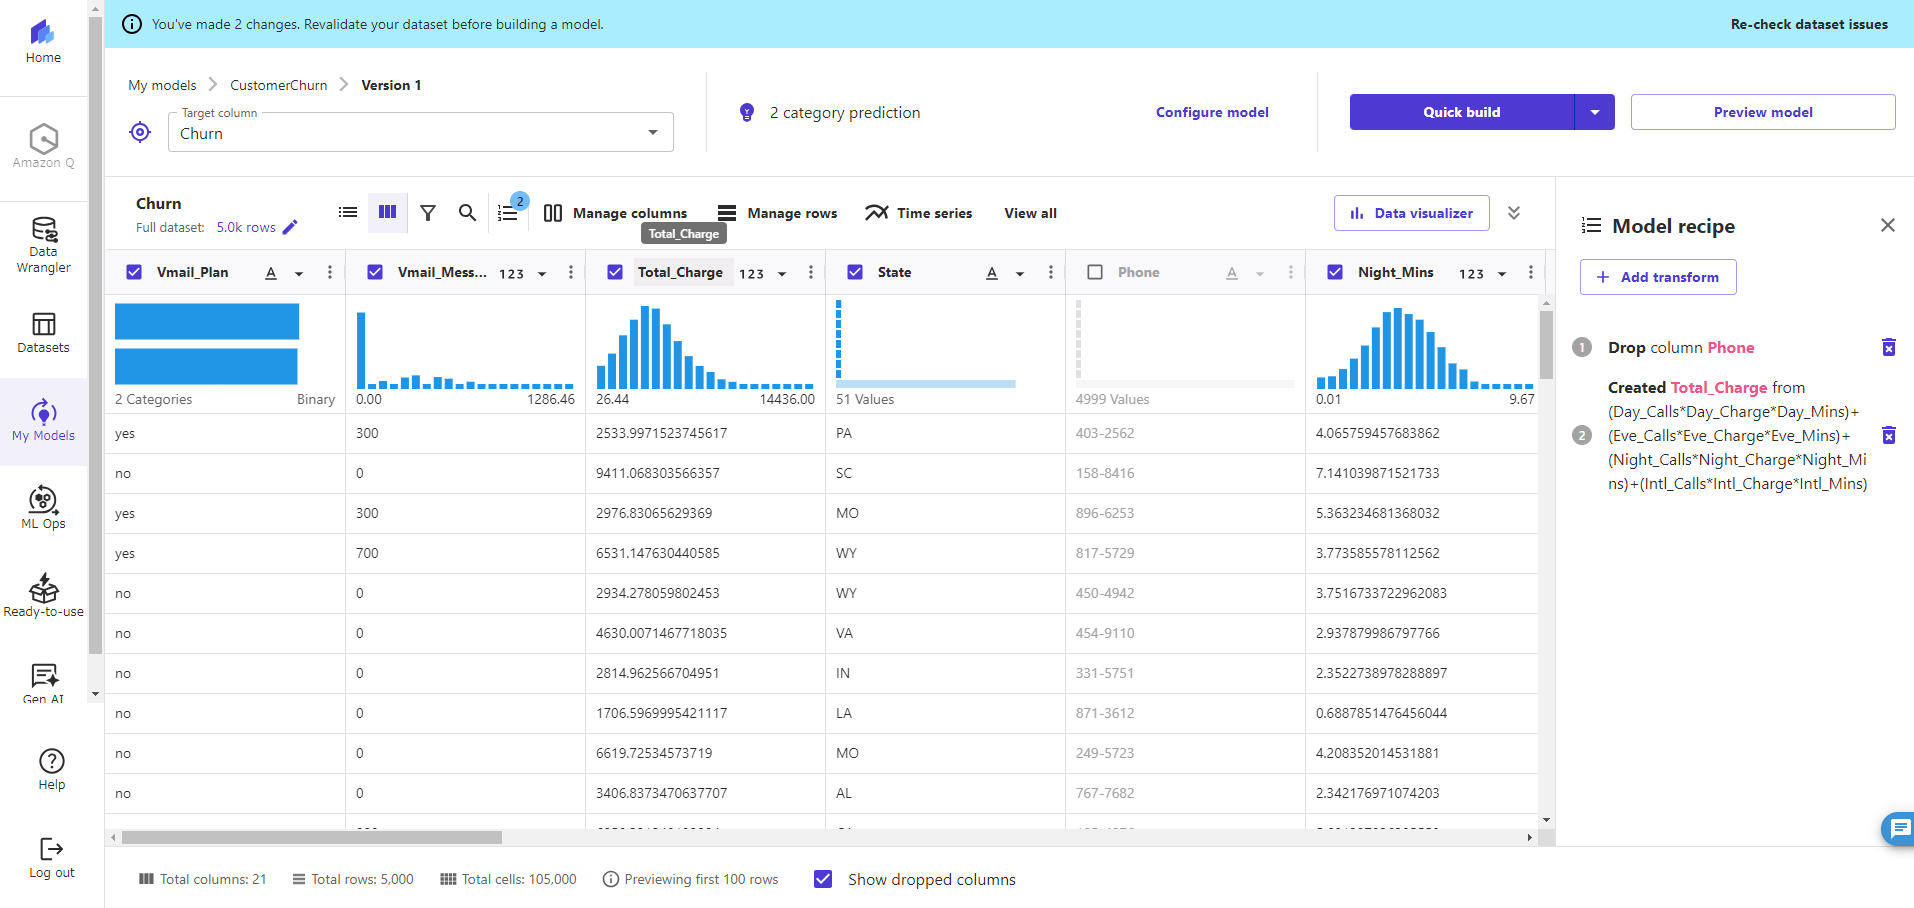
Task: Click the Preview model button
Action: 1763,112
